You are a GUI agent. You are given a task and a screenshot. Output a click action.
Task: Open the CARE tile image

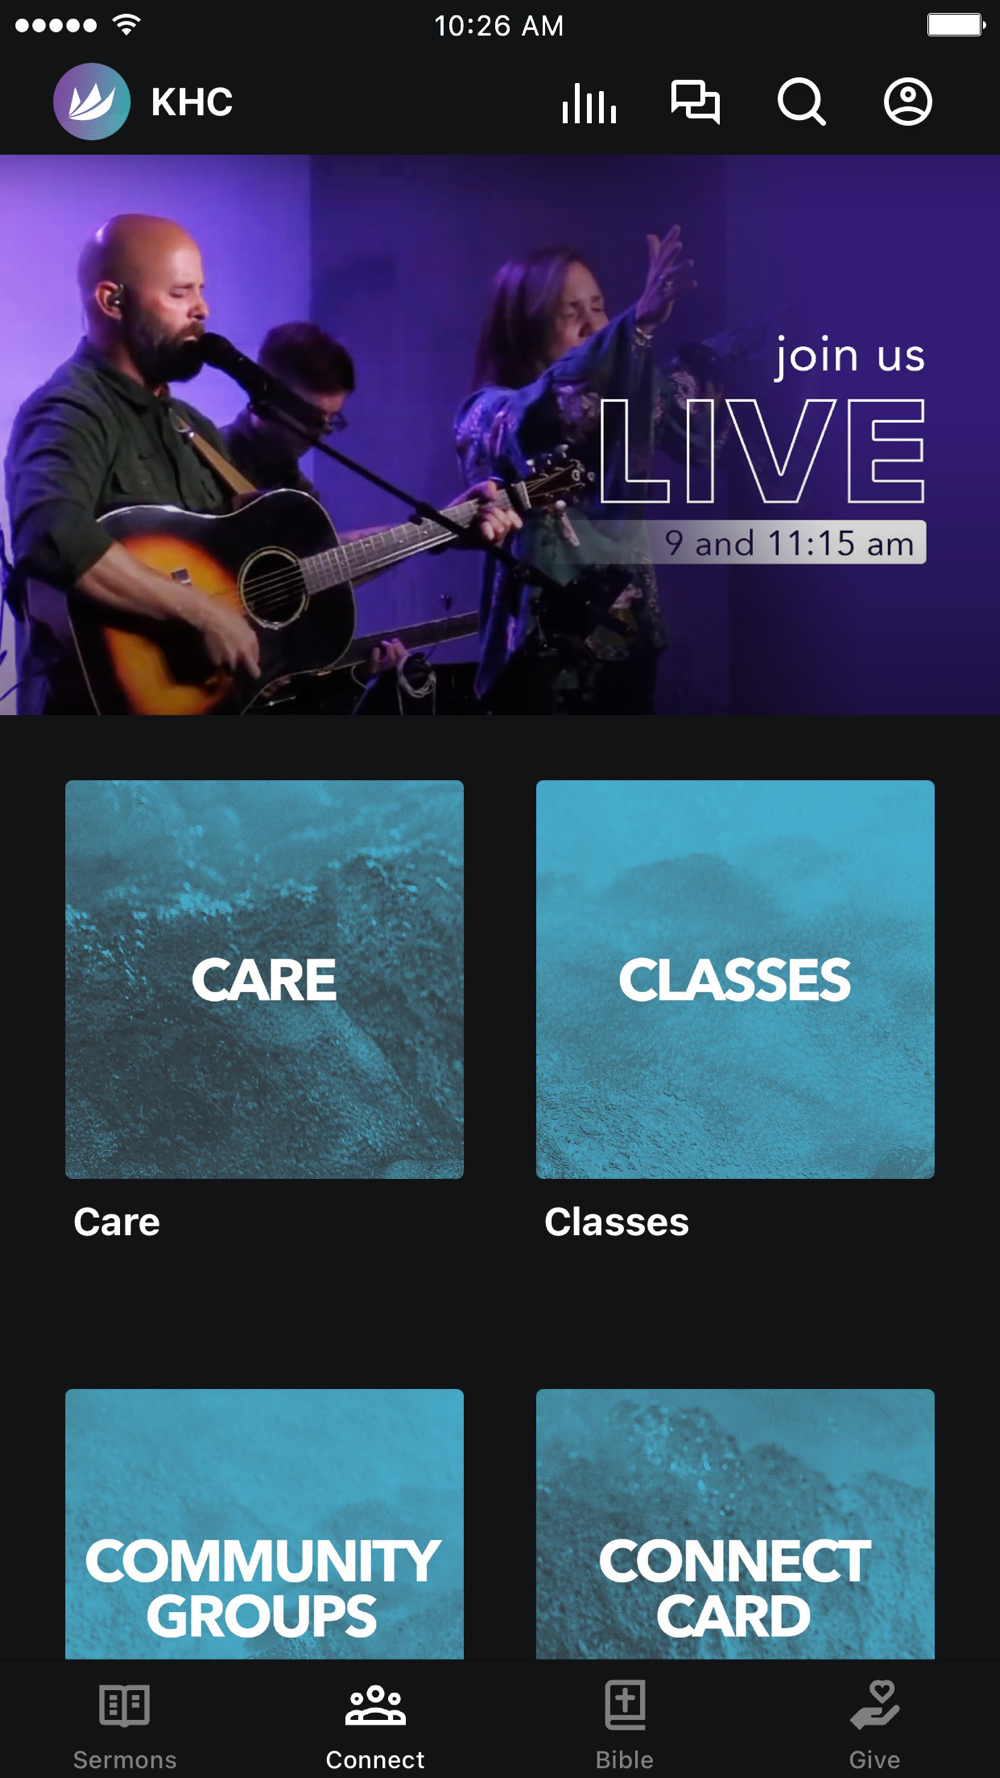[x=265, y=979]
